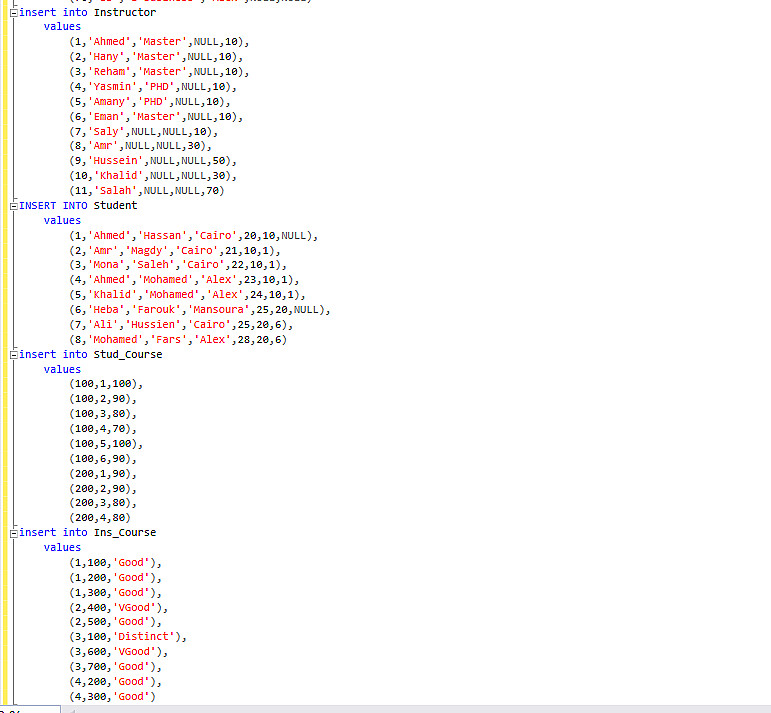The image size is (771, 713).
Task: Click the row (2,'Amr','Magdy','Cairo',21,10,1)
Action: 175,251
